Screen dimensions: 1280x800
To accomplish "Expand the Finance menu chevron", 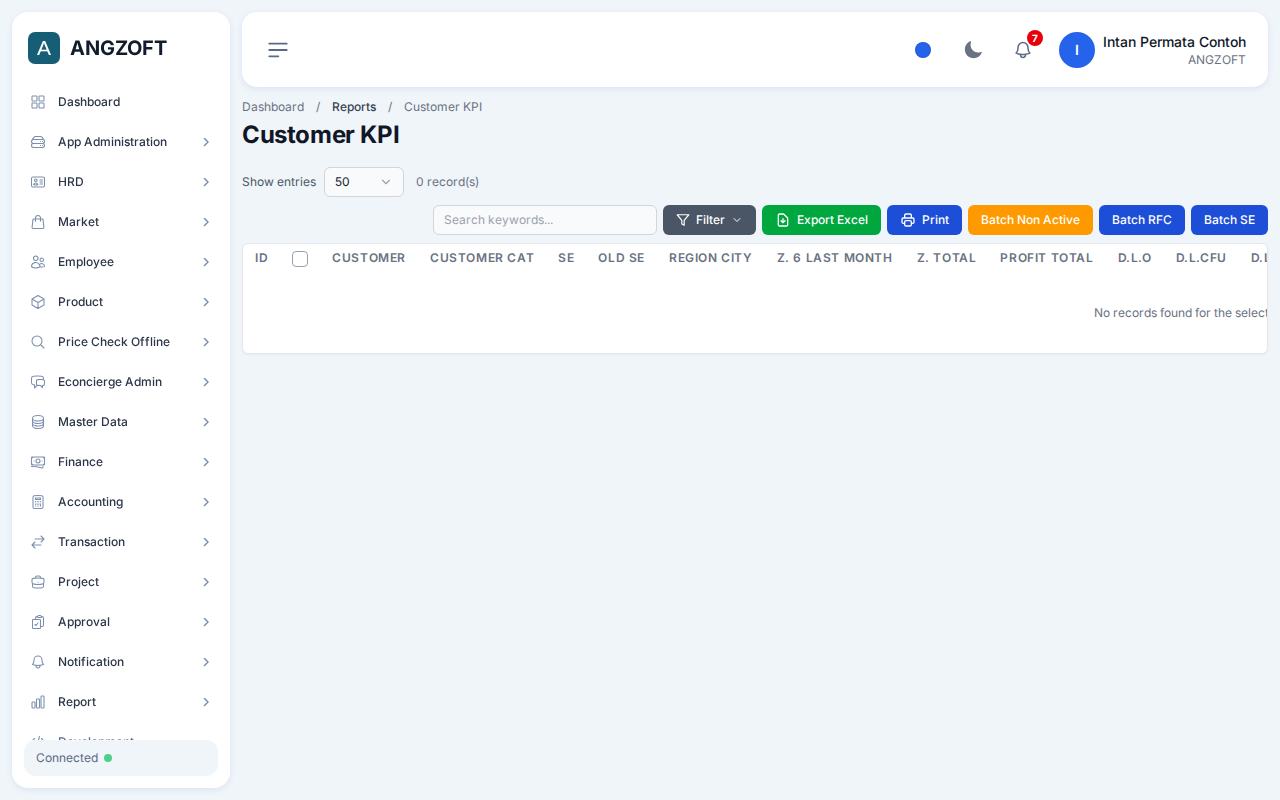I will [x=206, y=462].
